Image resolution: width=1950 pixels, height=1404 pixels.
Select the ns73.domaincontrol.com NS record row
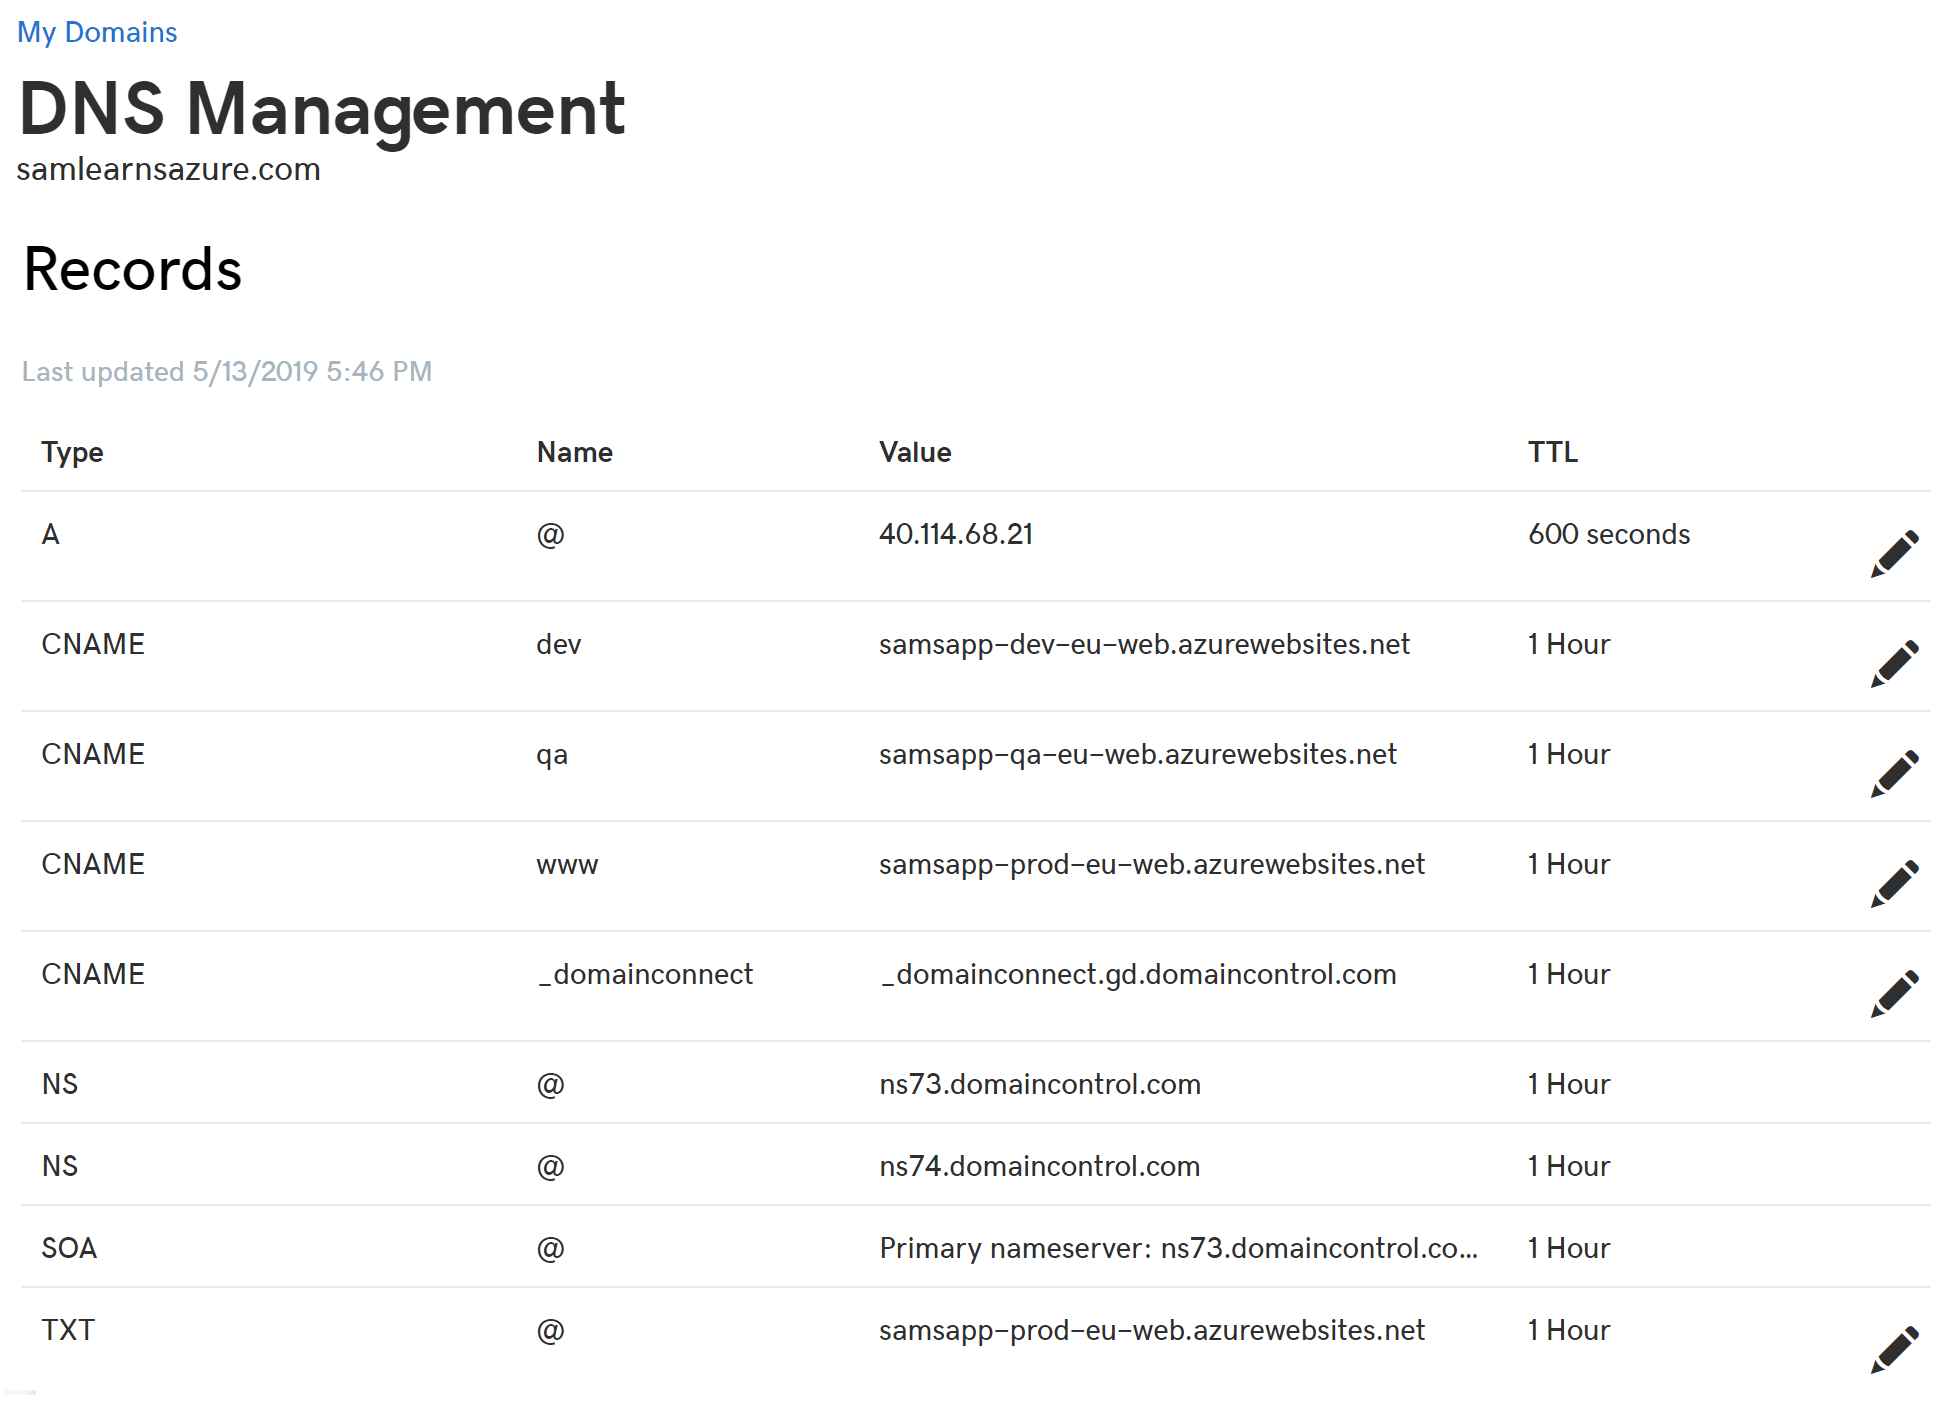point(1039,1084)
